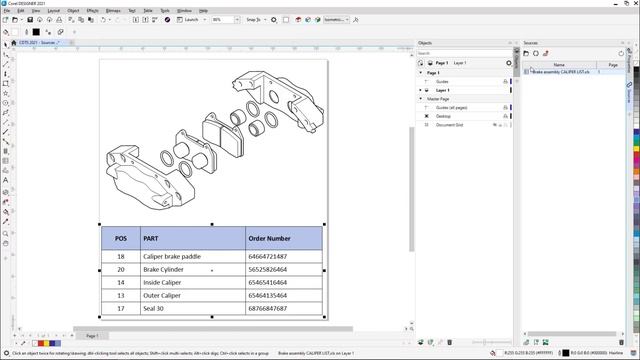
Task: Open the Bitmaps menu
Action: click(113, 11)
